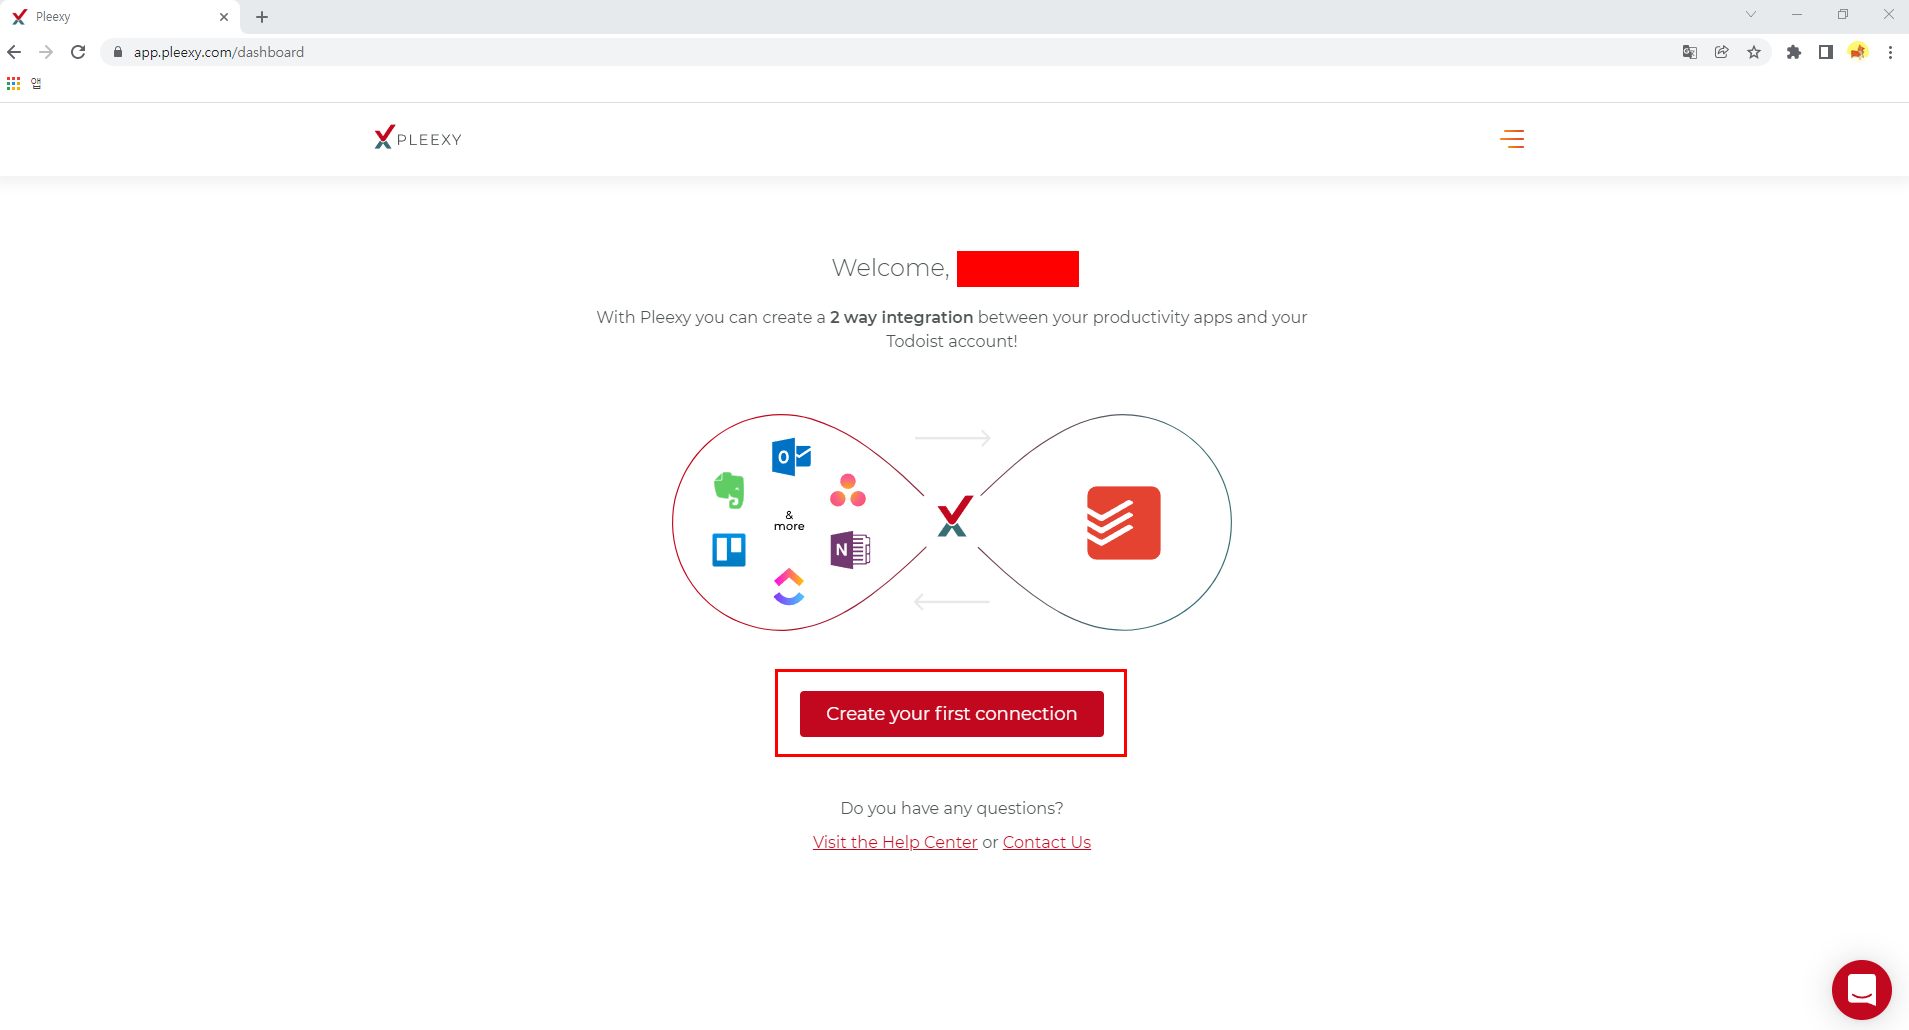Click Create your first connection button
The image size is (1909, 1030).
[951, 714]
